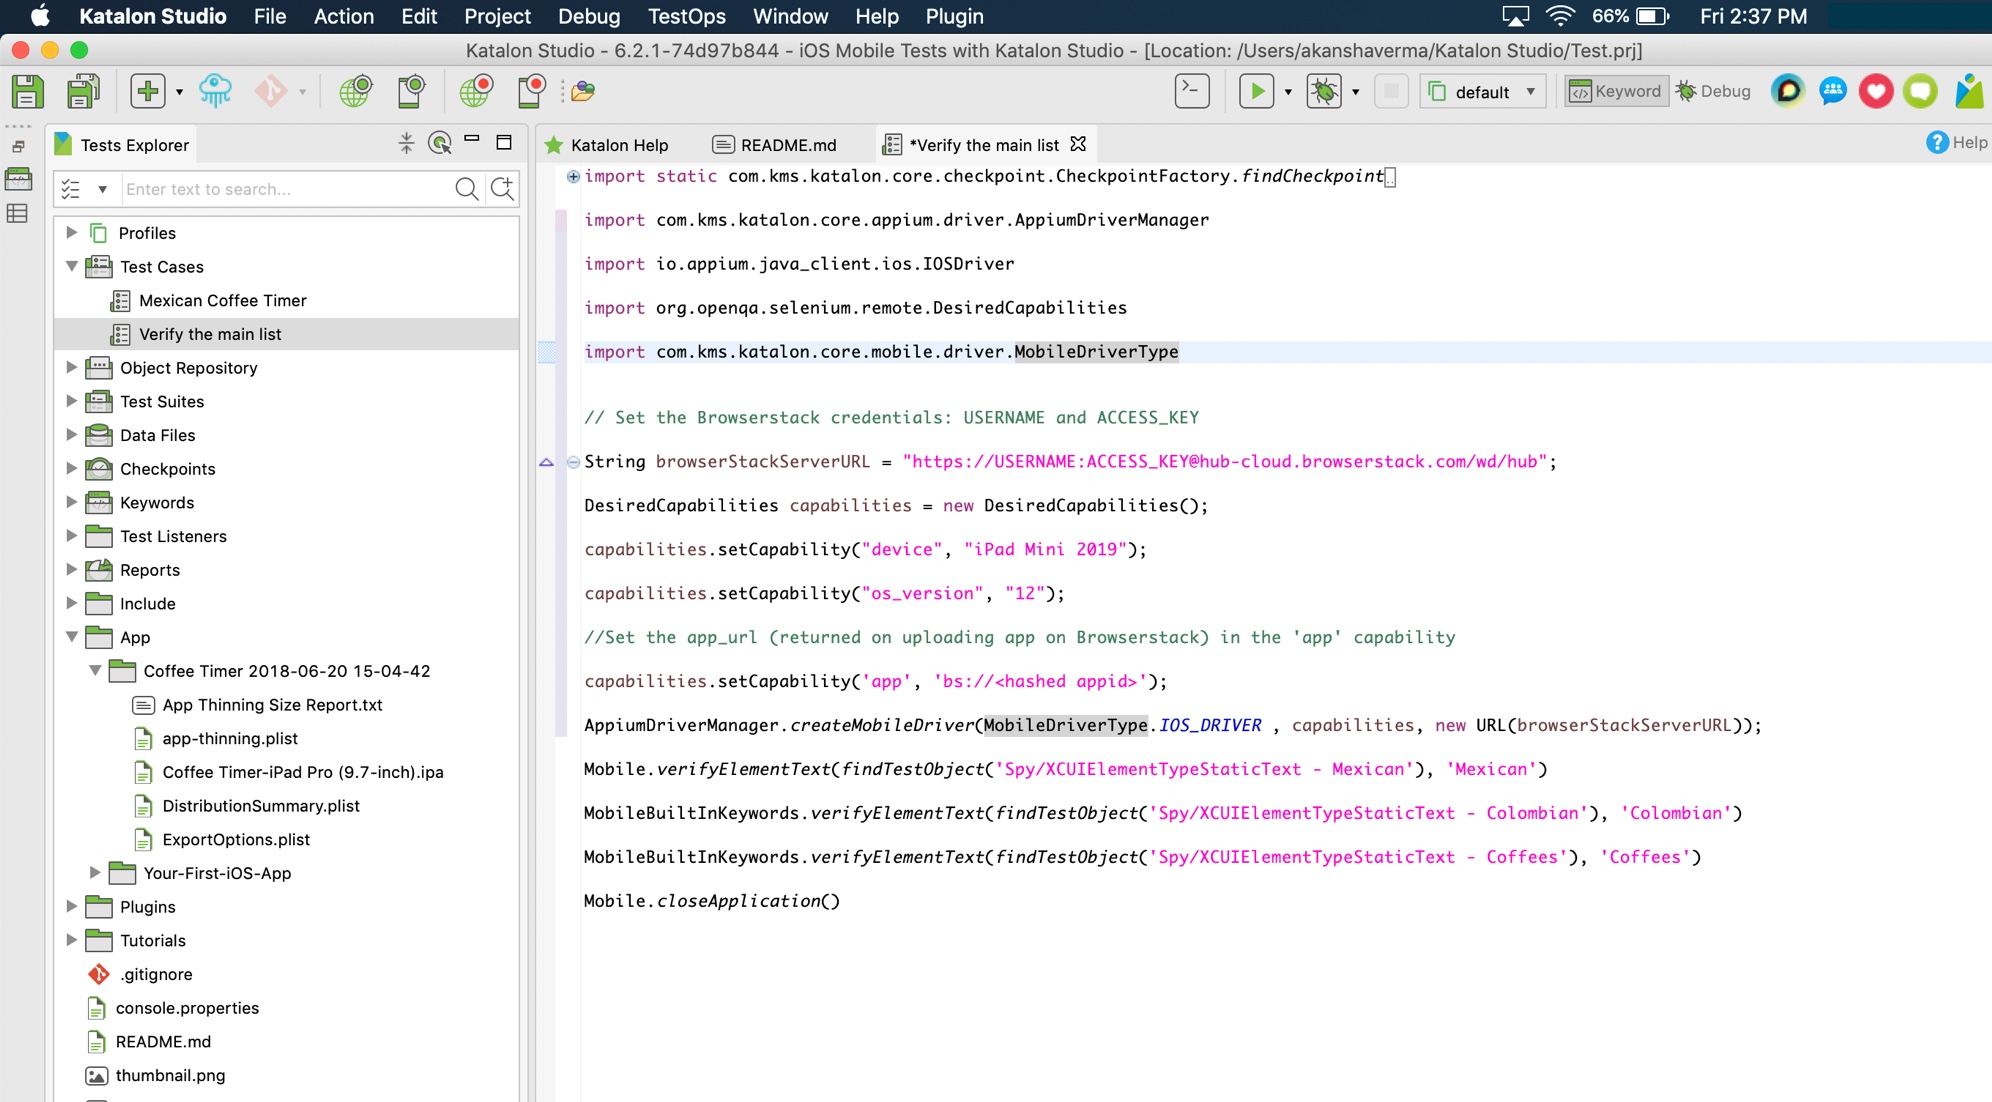Screen dimensions: 1992x1102
Task: Select the Mexican Coffee Timer test case
Action: coord(223,300)
